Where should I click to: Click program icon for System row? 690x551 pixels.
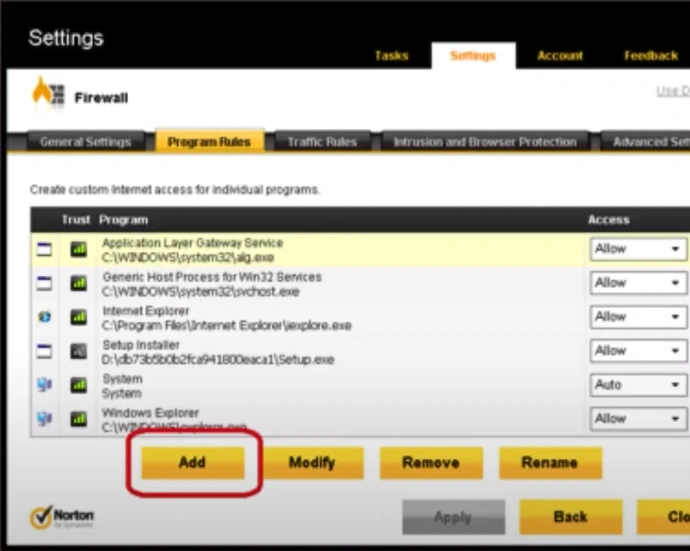pos(44,385)
